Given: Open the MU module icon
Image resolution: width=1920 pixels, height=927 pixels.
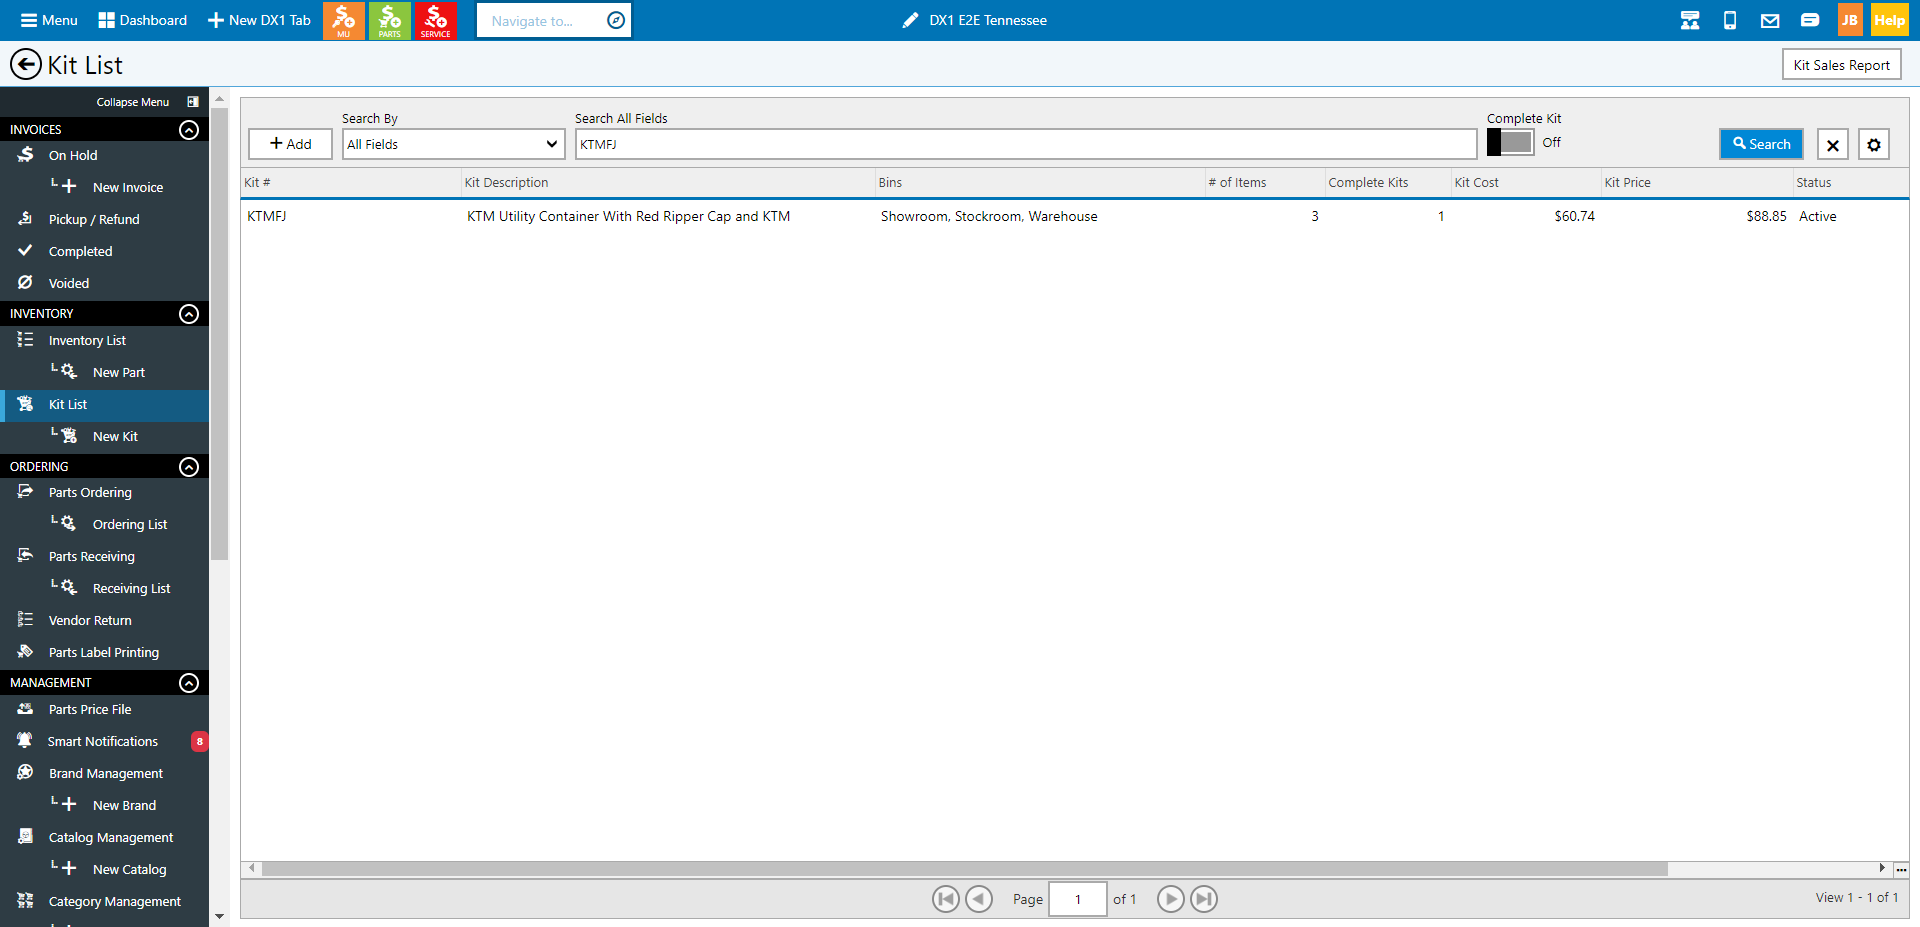Looking at the screenshot, I should pyautogui.click(x=344, y=20).
